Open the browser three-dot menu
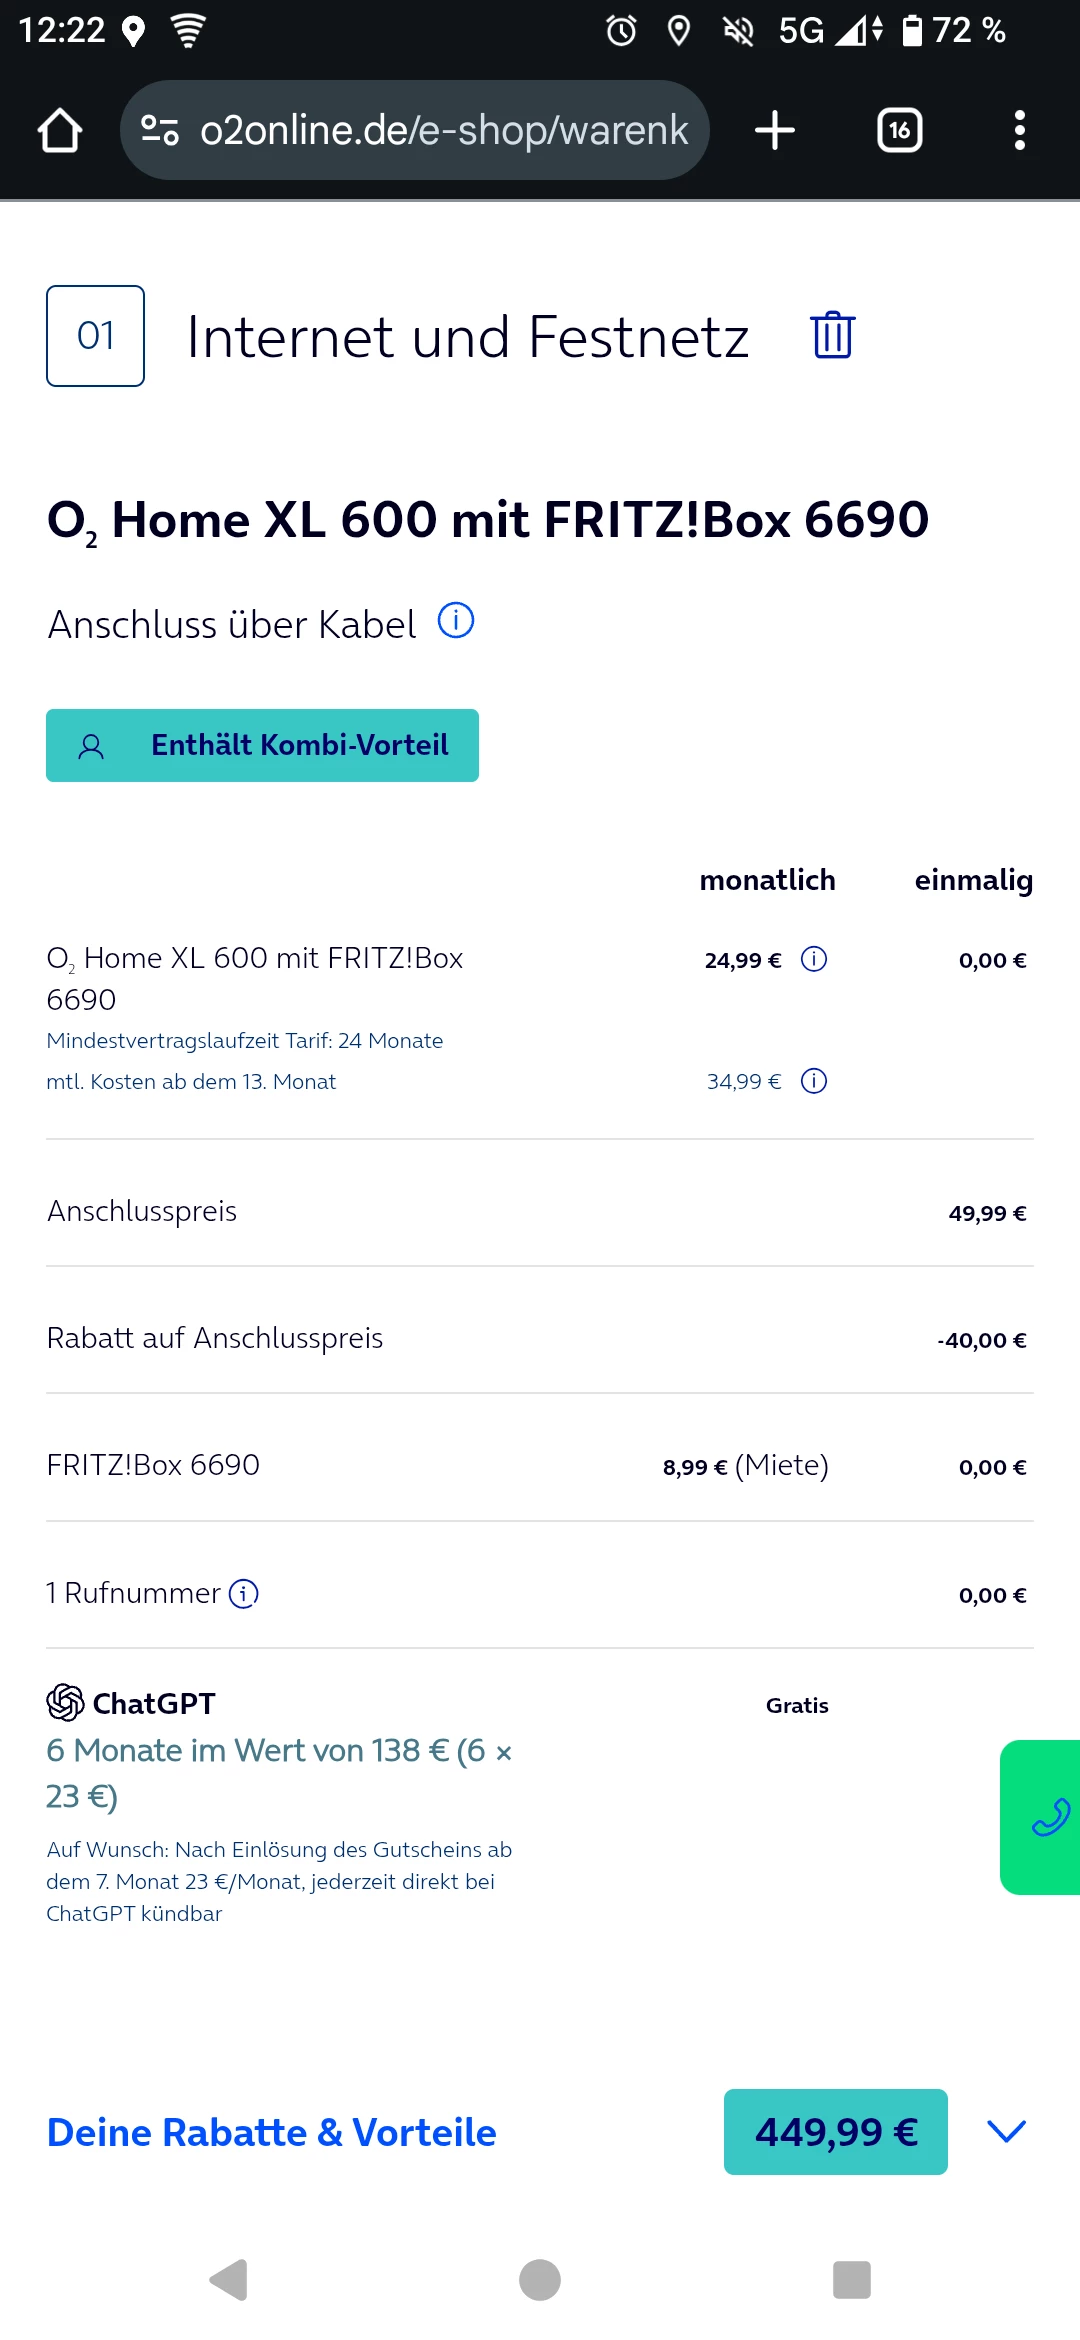The height and width of the screenshot is (2340, 1080). click(x=1019, y=130)
